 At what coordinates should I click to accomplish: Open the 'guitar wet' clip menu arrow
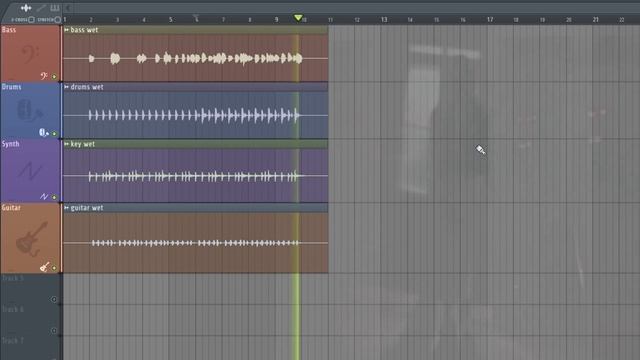tap(67, 208)
